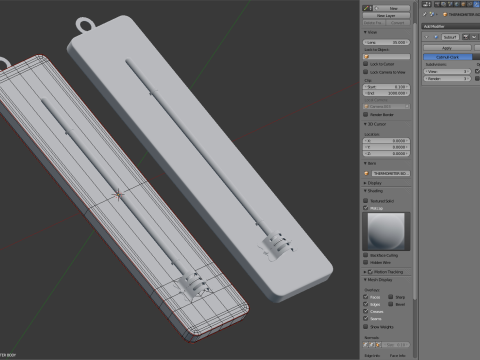480x360 pixels.
Task: Expand the Motion Tracking panel
Action: pyautogui.click(x=365, y=272)
